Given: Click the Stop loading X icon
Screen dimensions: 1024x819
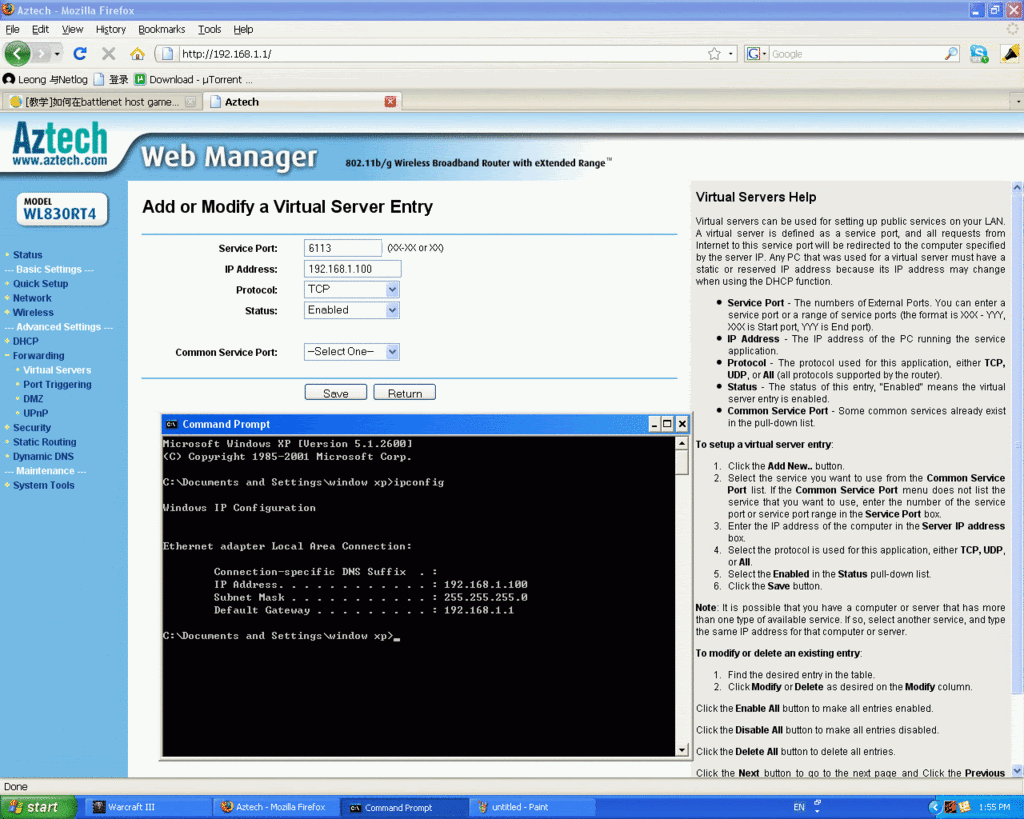Looking at the screenshot, I should click(x=108, y=54).
